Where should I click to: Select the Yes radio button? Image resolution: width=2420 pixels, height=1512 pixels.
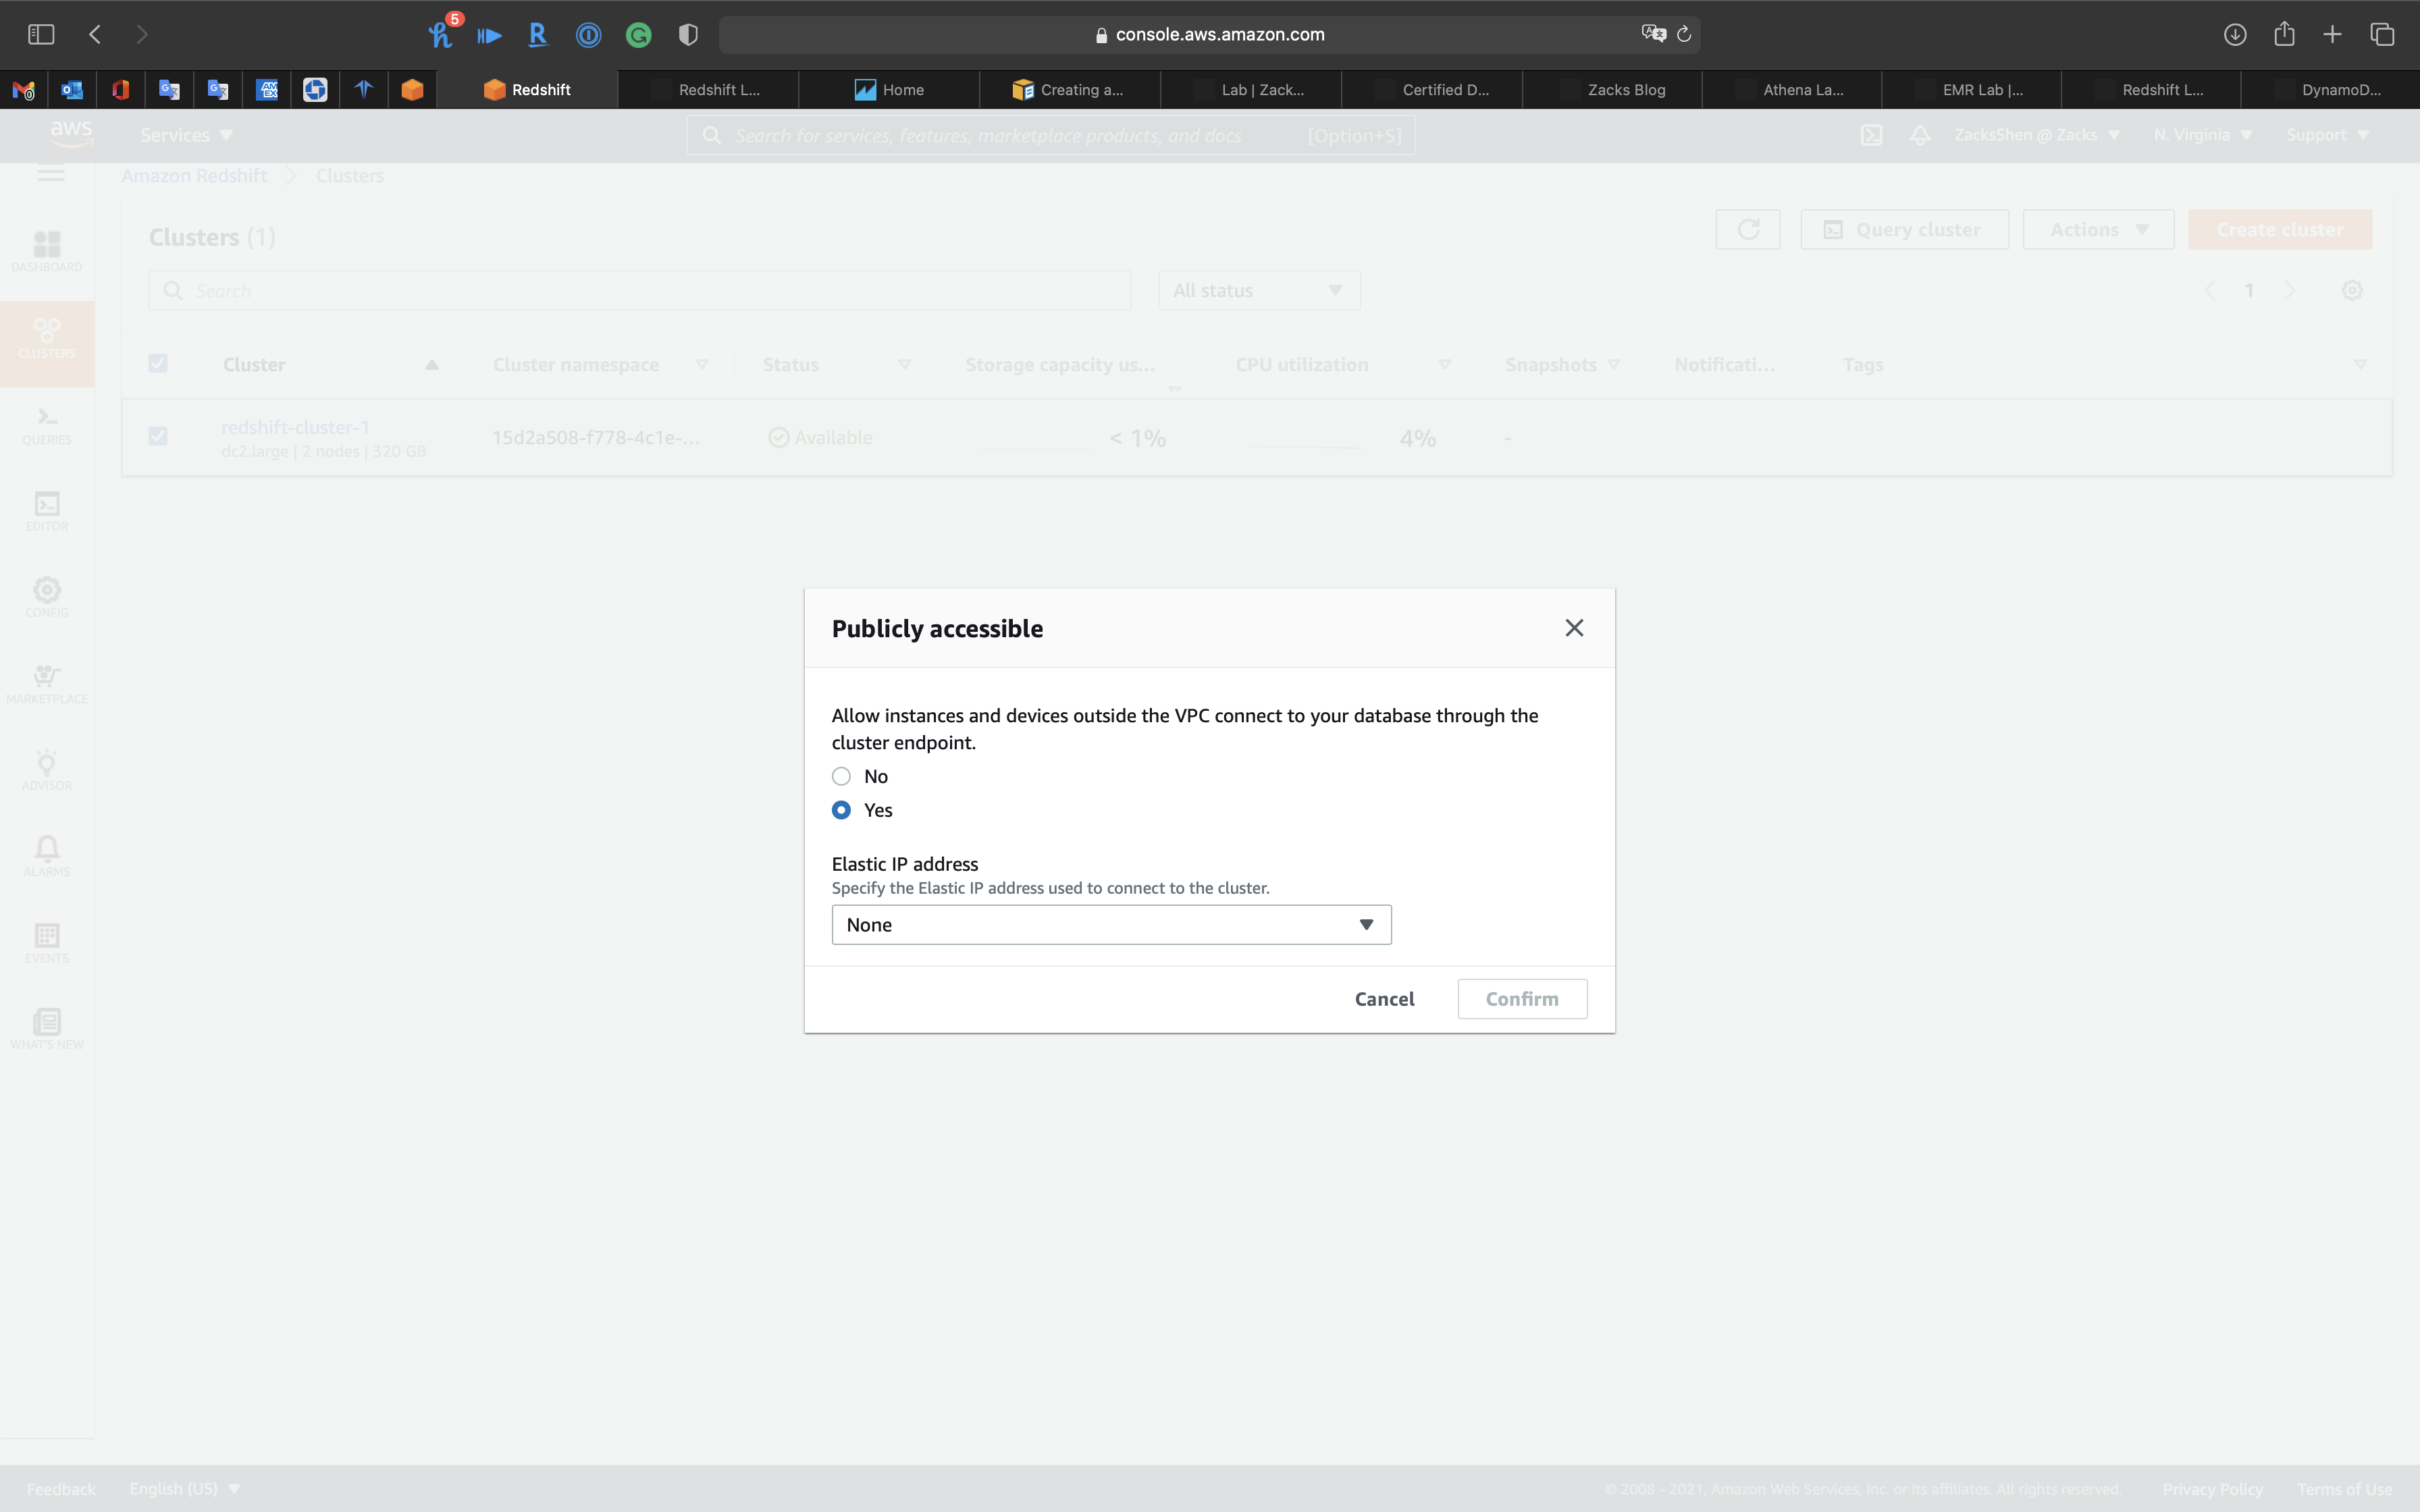coord(841,810)
